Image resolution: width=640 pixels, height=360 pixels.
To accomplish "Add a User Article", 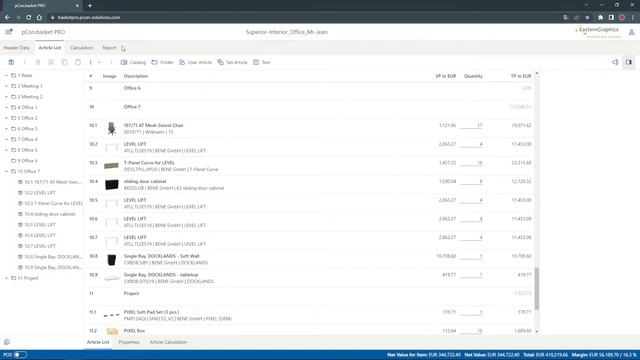I will tap(195, 62).
